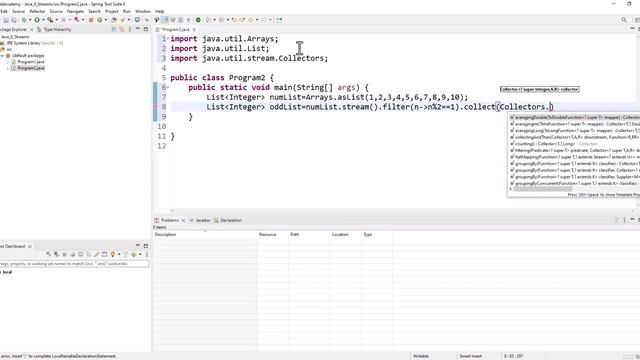Image resolution: width=640 pixels, height=360 pixels.
Task: Open Run button dropdown arrow
Action: click(x=43, y=20)
